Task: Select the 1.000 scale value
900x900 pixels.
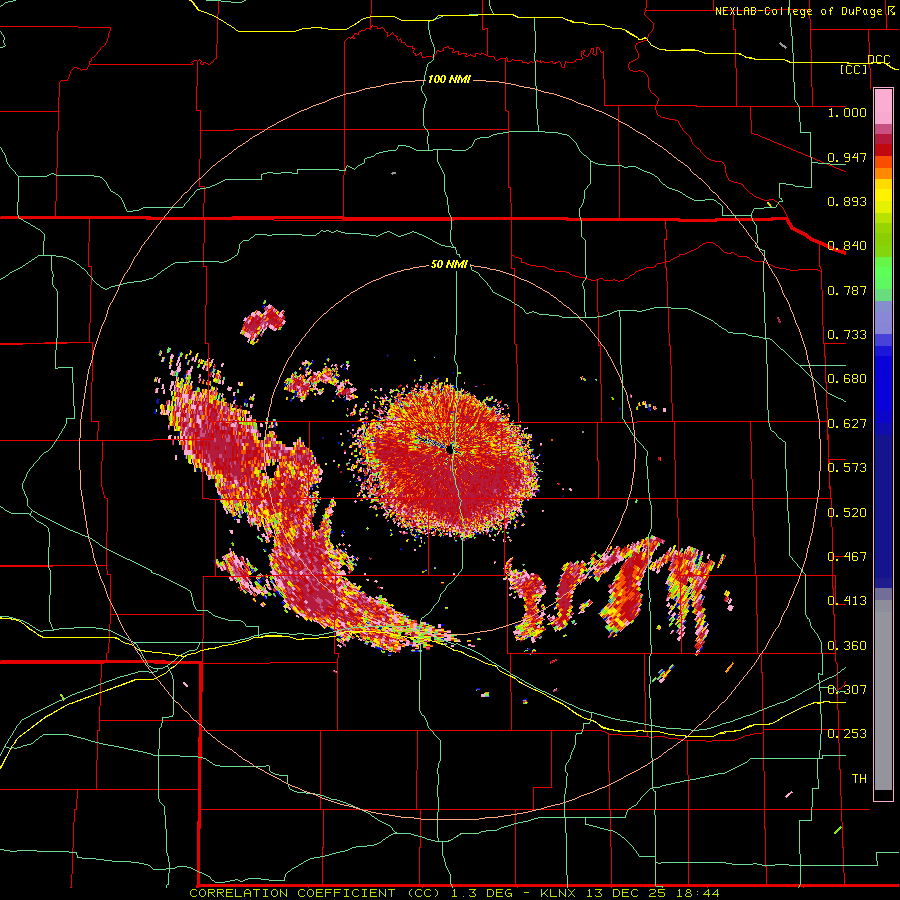Action: pyautogui.click(x=847, y=112)
